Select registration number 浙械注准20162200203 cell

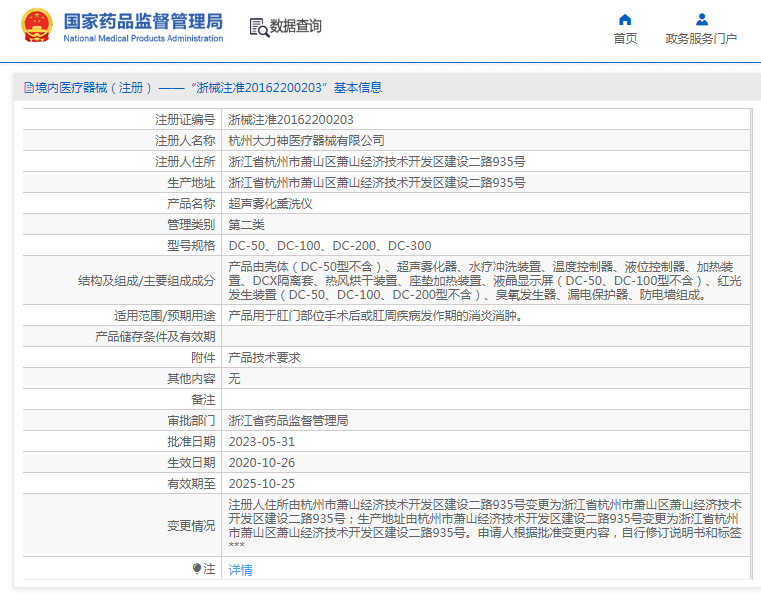point(291,120)
